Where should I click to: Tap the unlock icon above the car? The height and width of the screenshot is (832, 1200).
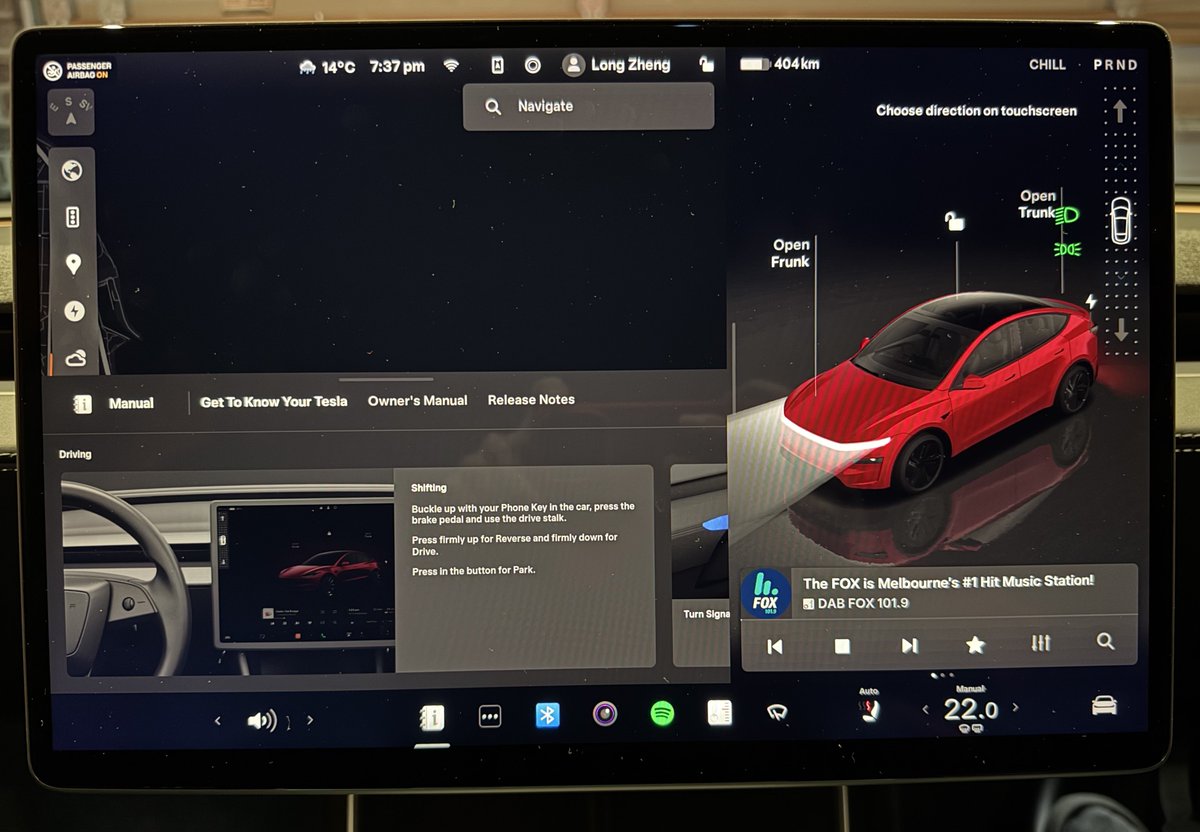pos(955,222)
